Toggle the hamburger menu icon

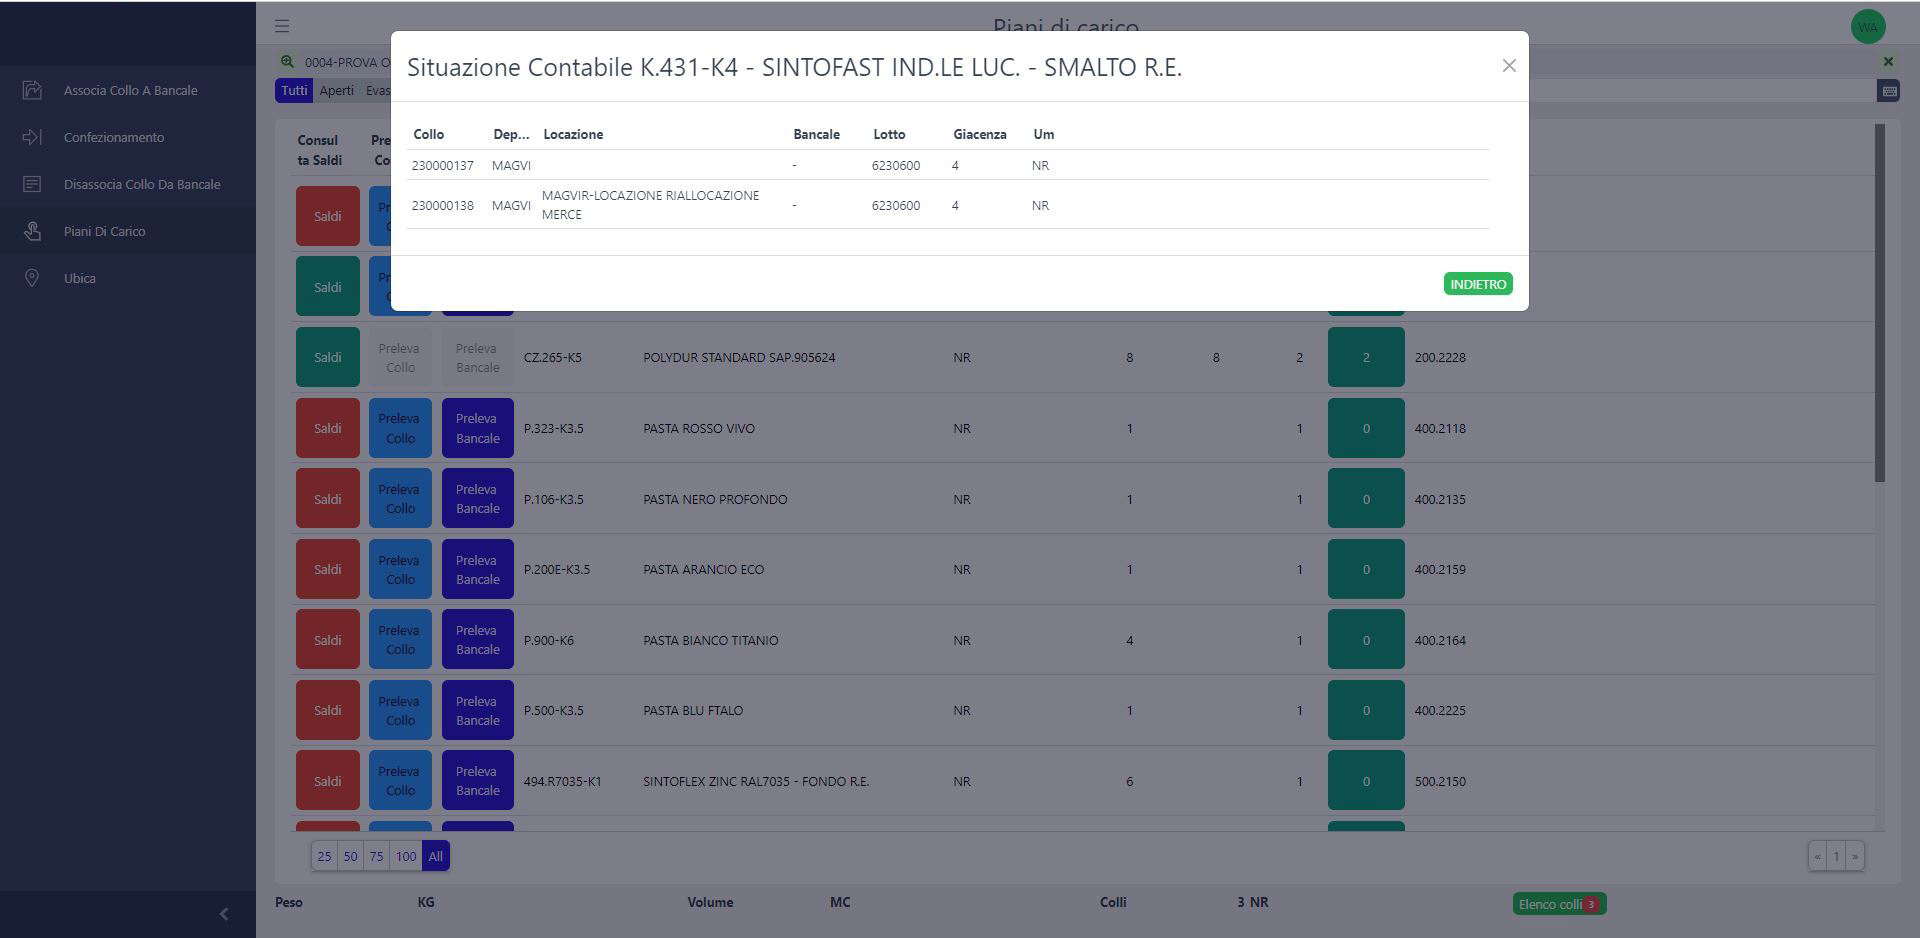[x=282, y=26]
